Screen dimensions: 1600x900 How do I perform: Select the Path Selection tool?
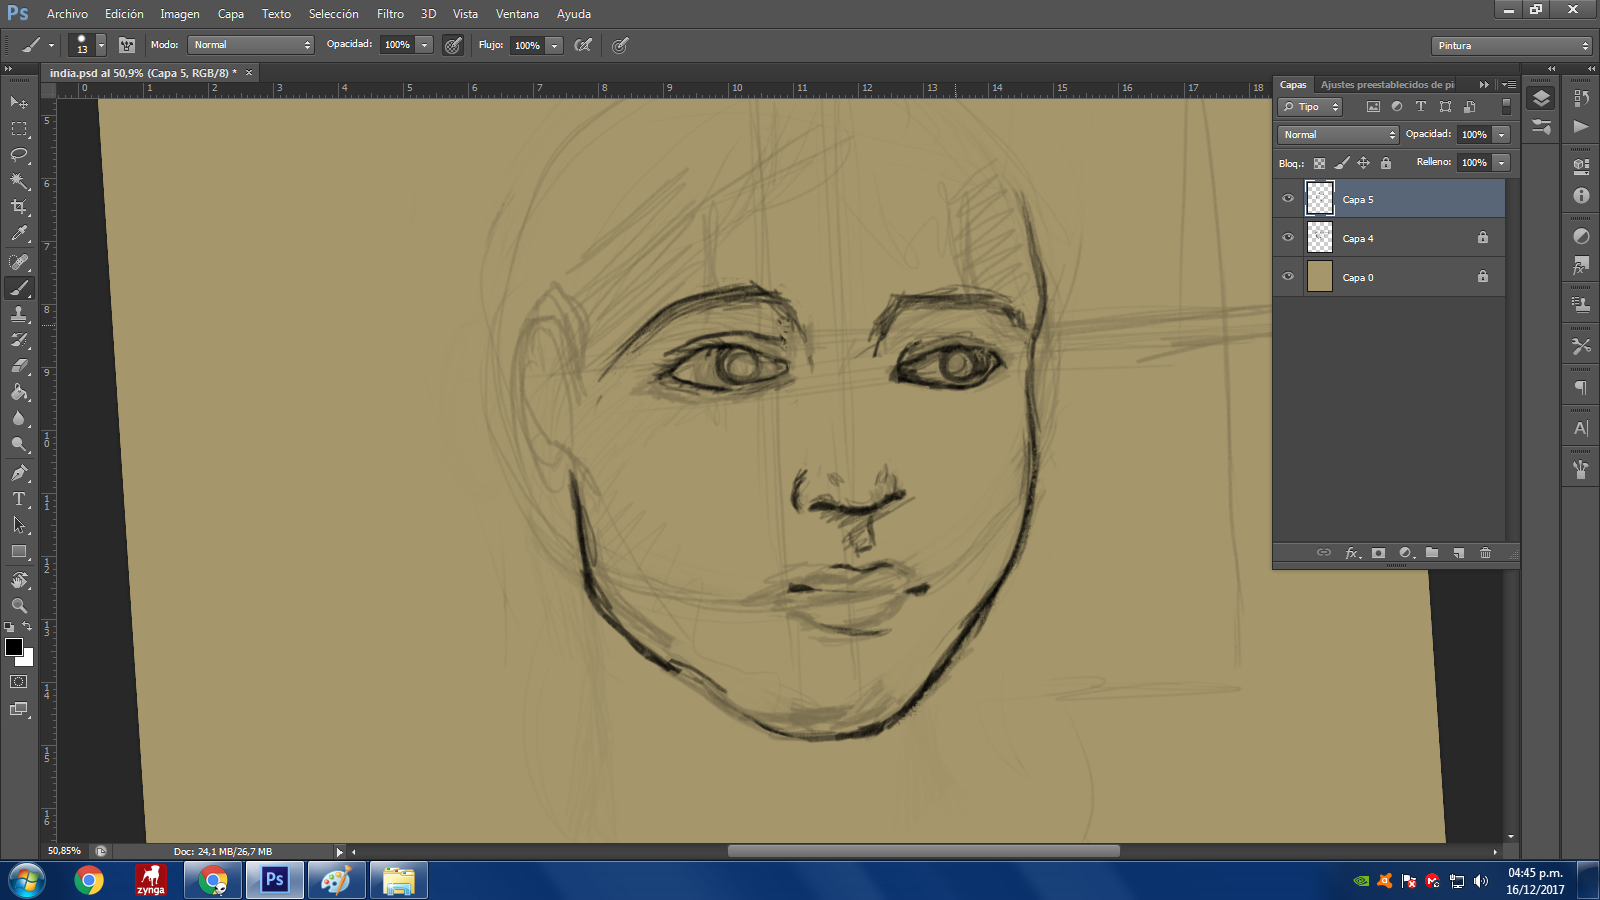click(x=19, y=525)
